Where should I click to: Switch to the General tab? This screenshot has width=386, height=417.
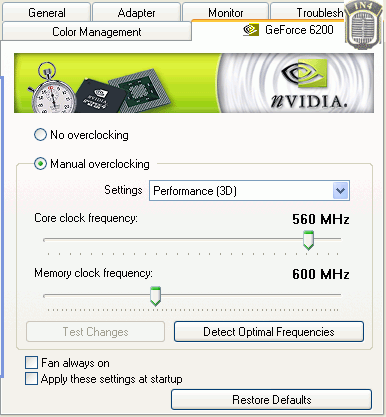pyautogui.click(x=47, y=13)
